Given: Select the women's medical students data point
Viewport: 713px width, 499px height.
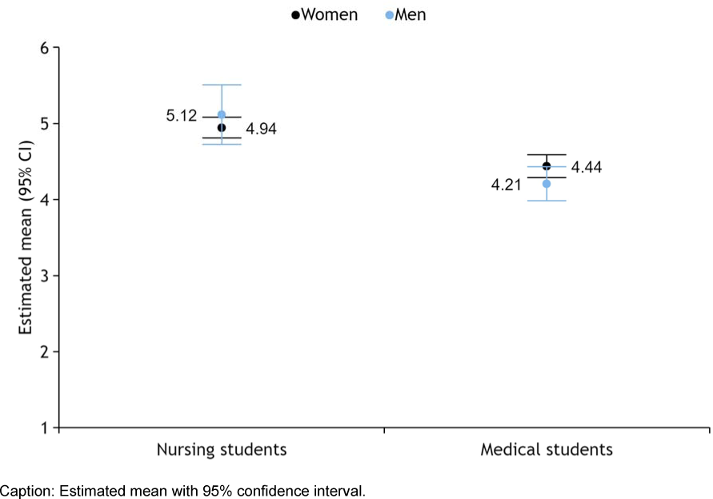Looking at the screenshot, I should (546, 166).
